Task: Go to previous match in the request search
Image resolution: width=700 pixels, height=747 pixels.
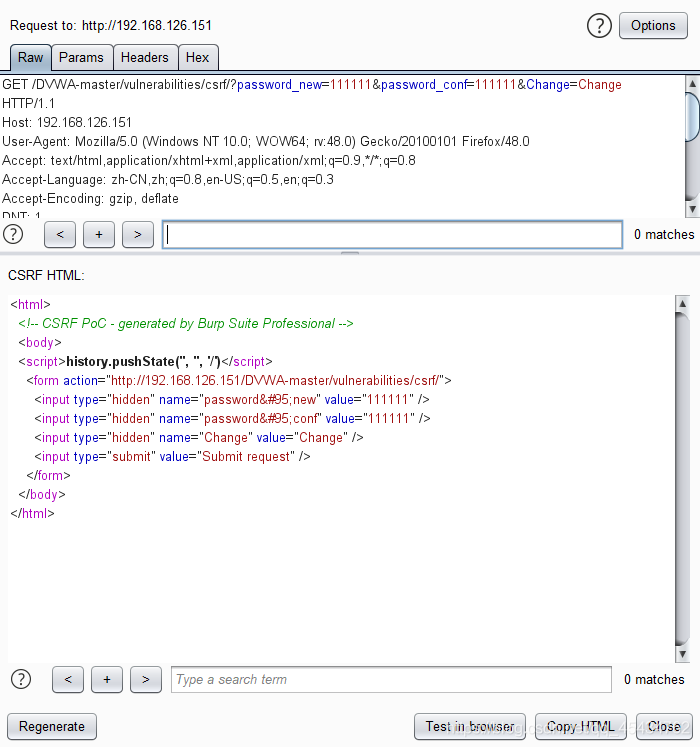Action: tap(60, 234)
